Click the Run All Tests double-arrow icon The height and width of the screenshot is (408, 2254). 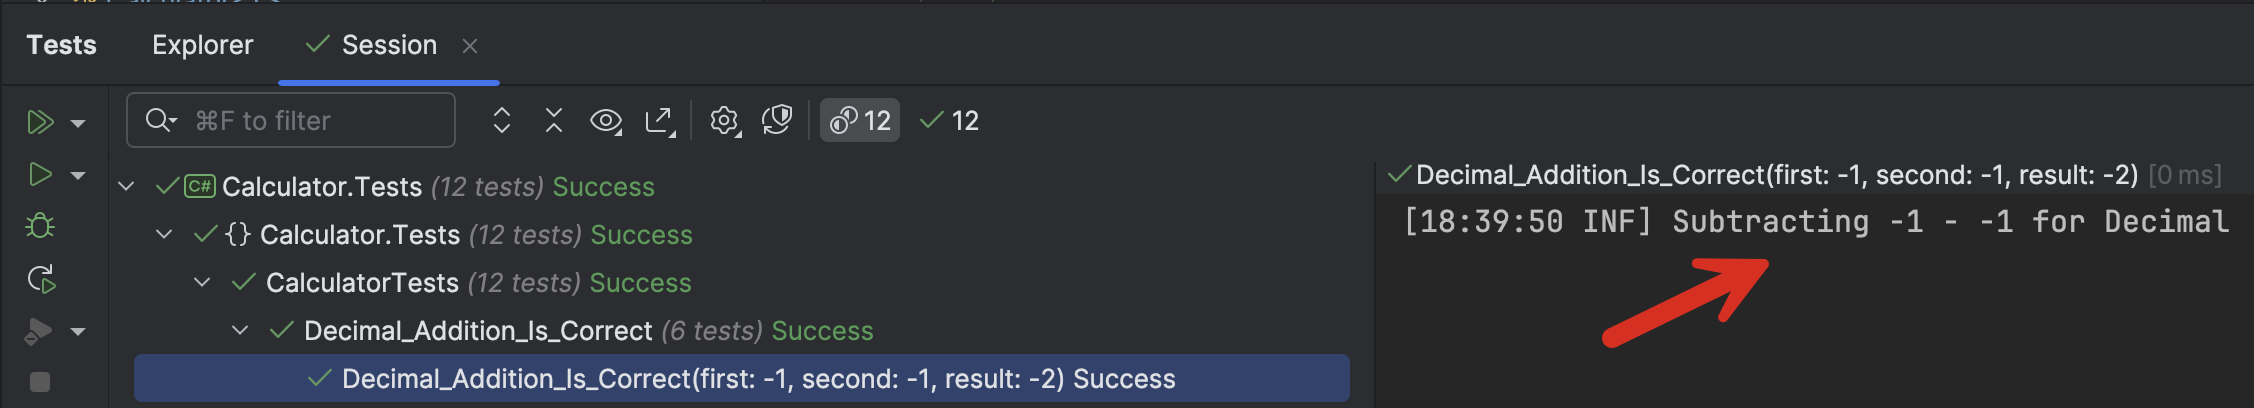pos(40,122)
